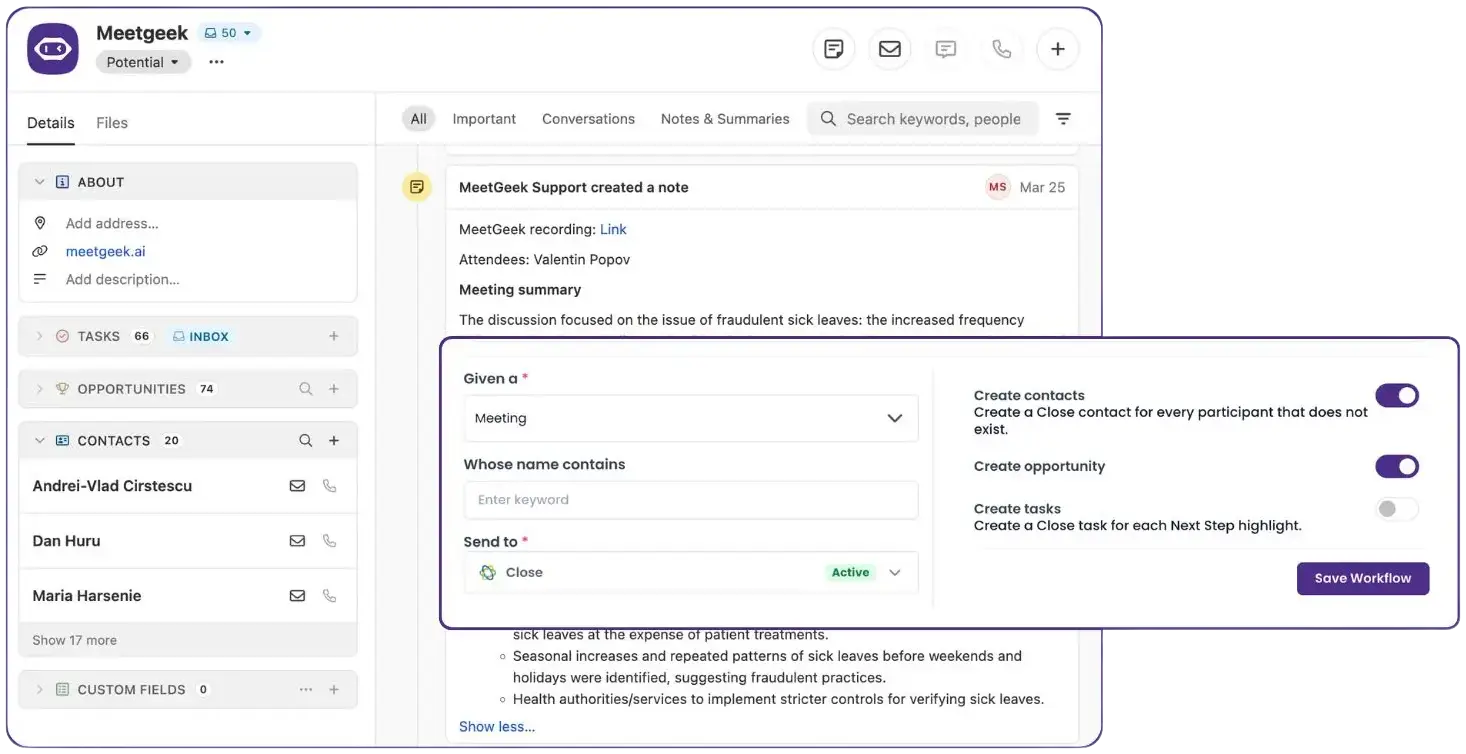The image size is (1466, 754).
Task: Email Maria Harsenie via envelope icon
Action: coord(297,596)
